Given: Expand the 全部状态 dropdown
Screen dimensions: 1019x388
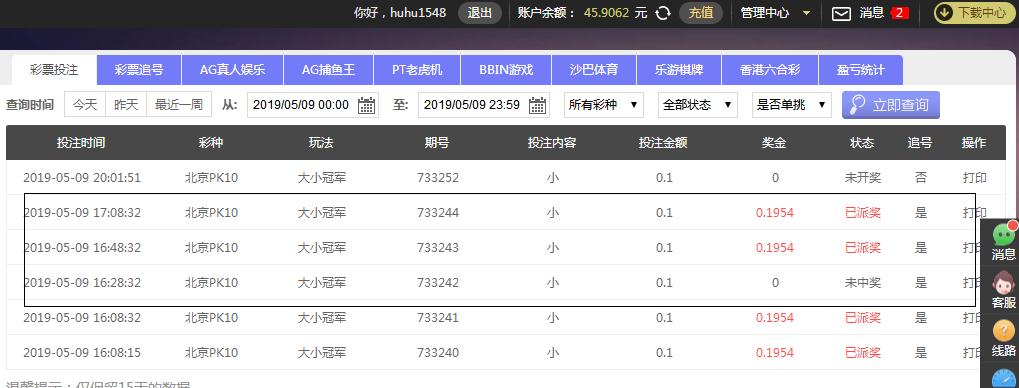Looking at the screenshot, I should coord(698,105).
